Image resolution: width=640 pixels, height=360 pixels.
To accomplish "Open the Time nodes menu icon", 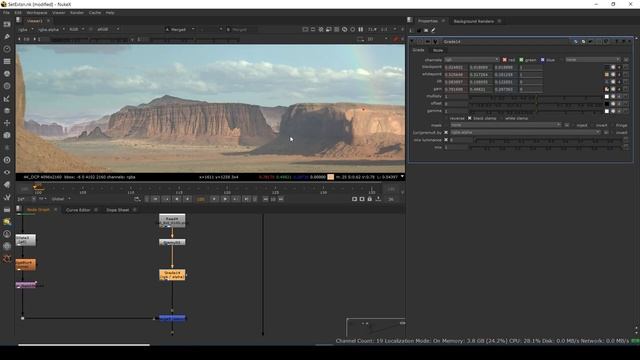I will click(7, 49).
